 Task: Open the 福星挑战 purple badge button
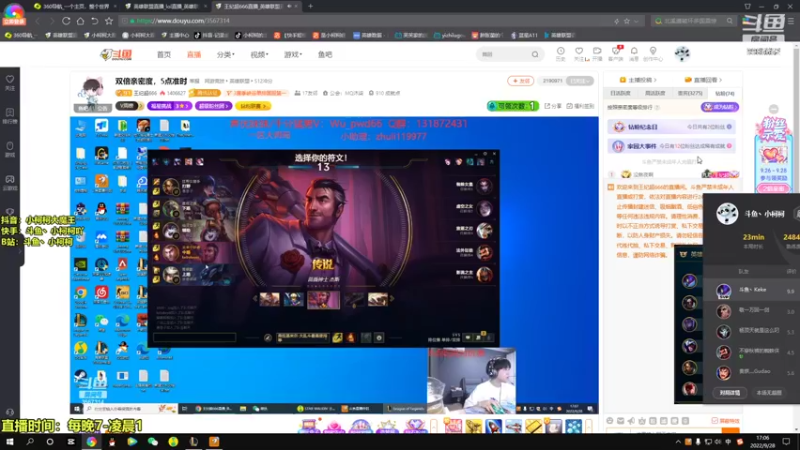[x=169, y=106]
